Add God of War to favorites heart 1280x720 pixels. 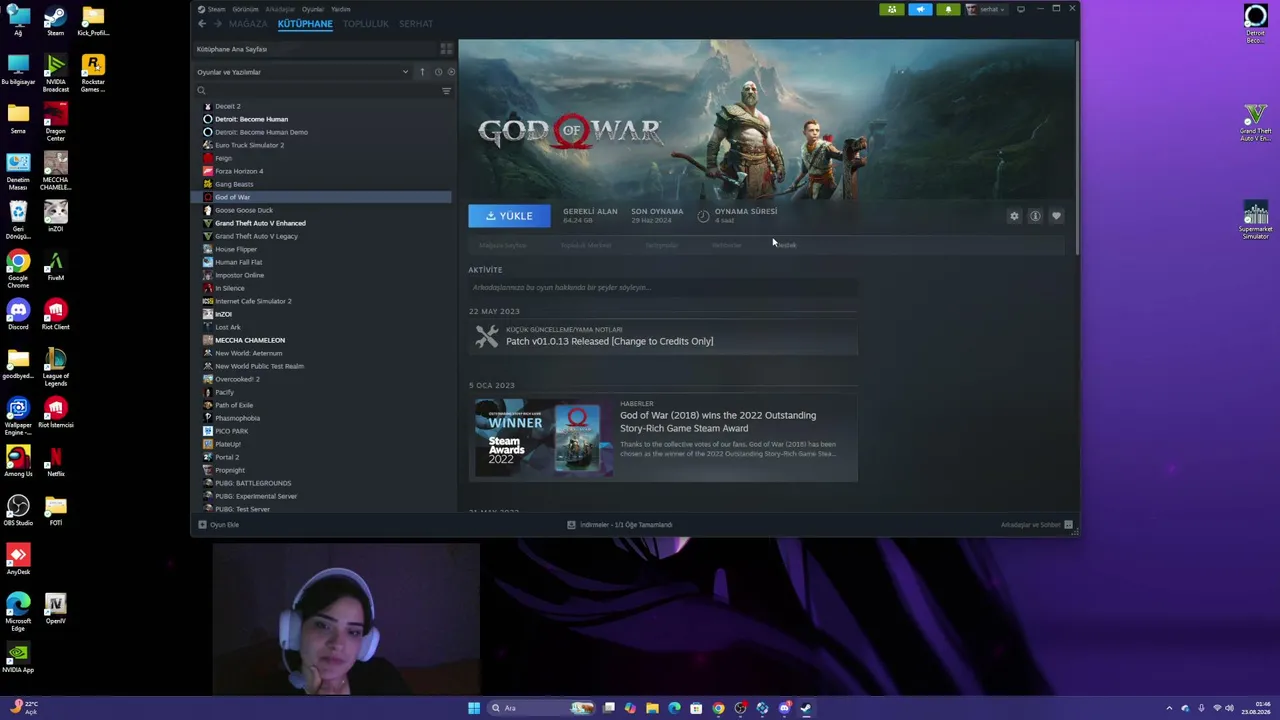(x=1056, y=216)
